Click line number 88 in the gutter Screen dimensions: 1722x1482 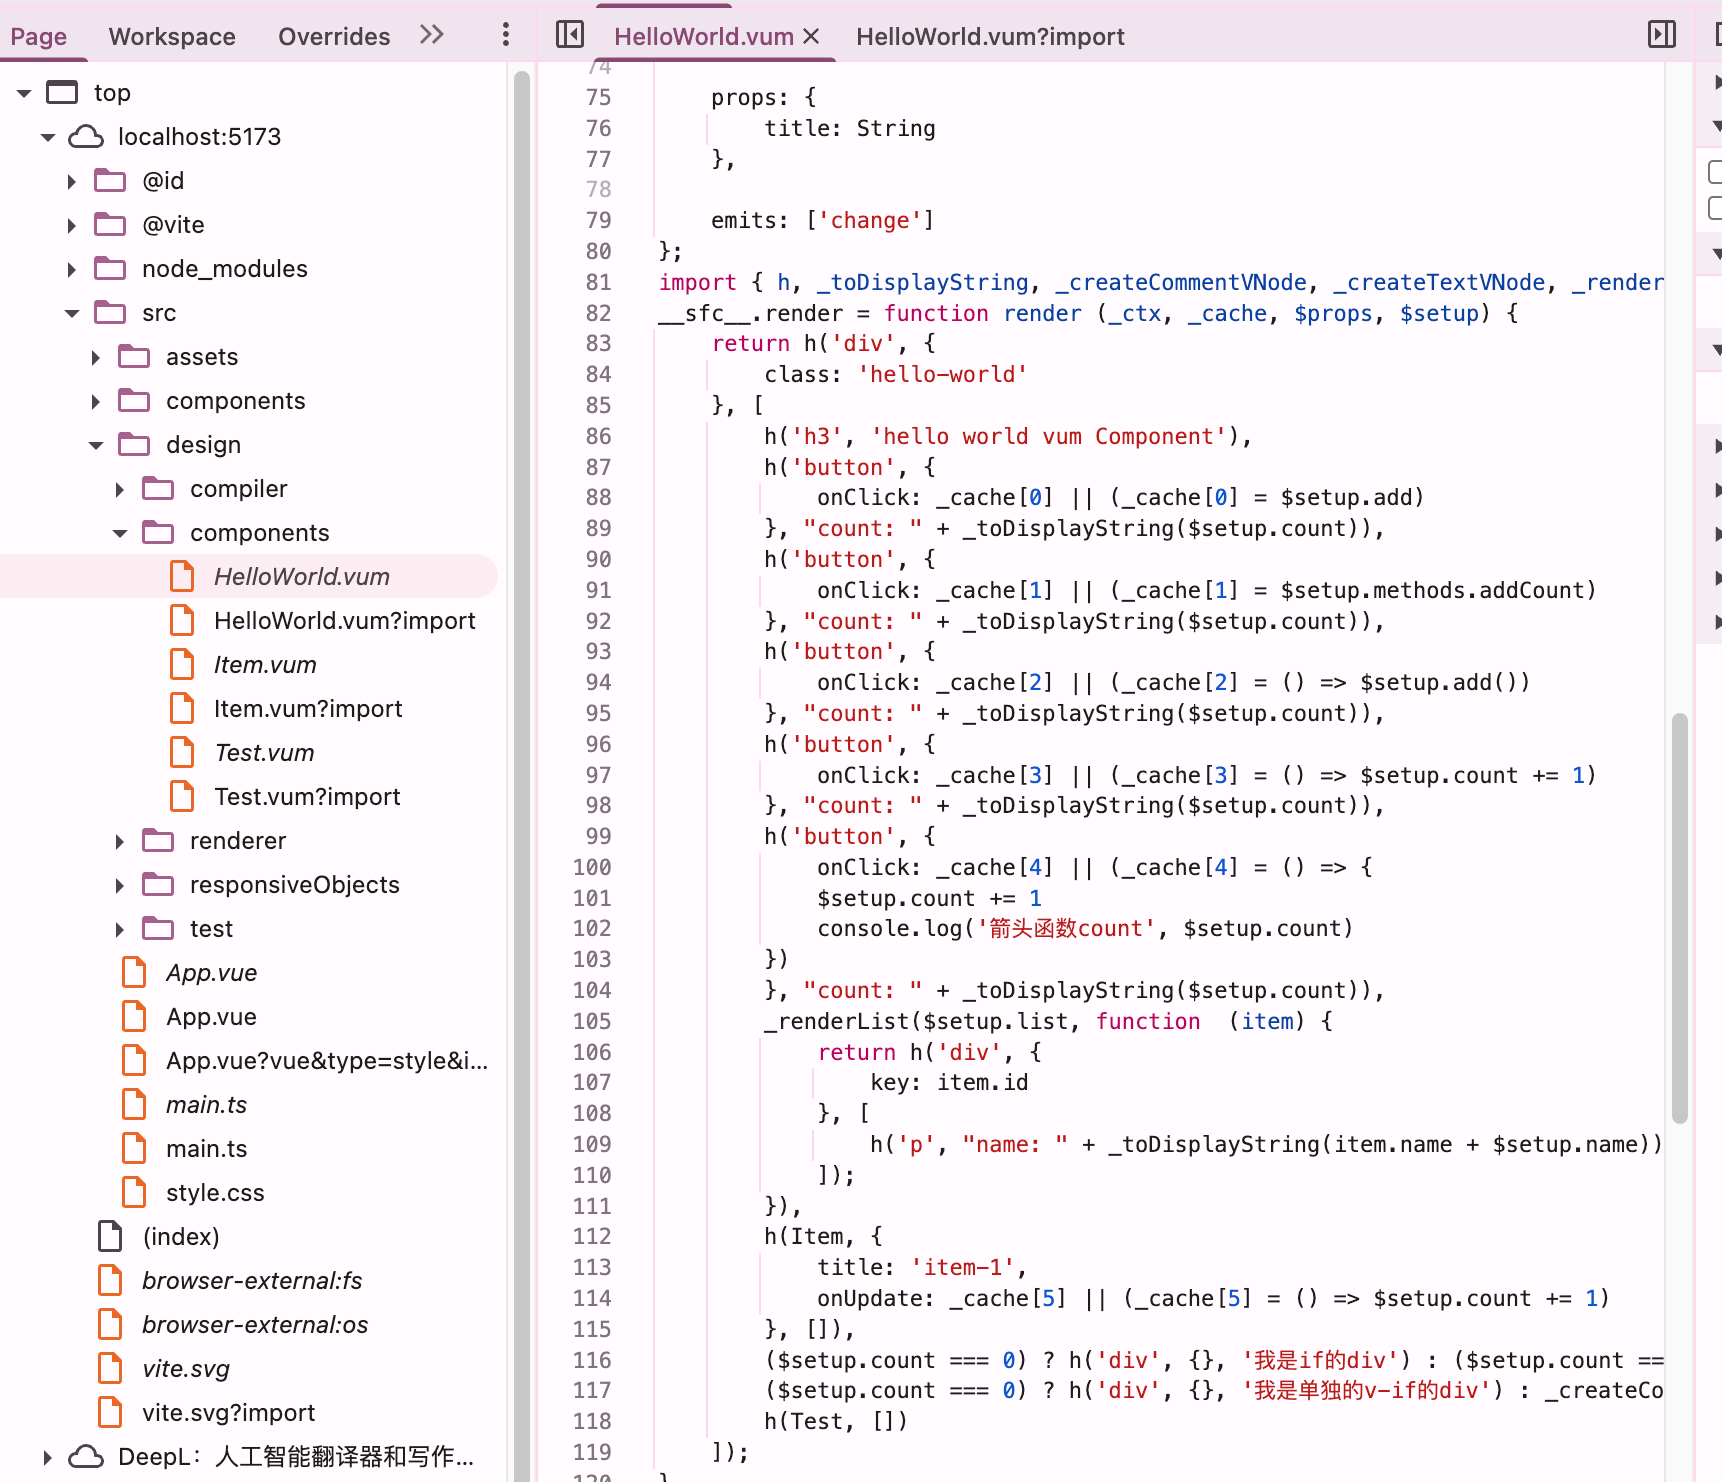(598, 498)
